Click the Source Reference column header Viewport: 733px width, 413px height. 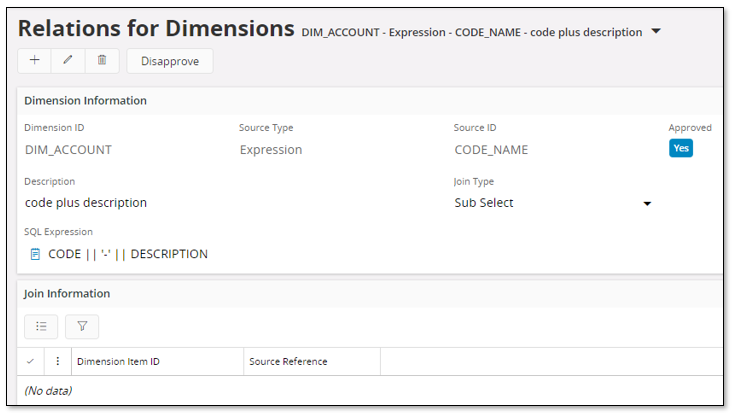pyautogui.click(x=287, y=361)
